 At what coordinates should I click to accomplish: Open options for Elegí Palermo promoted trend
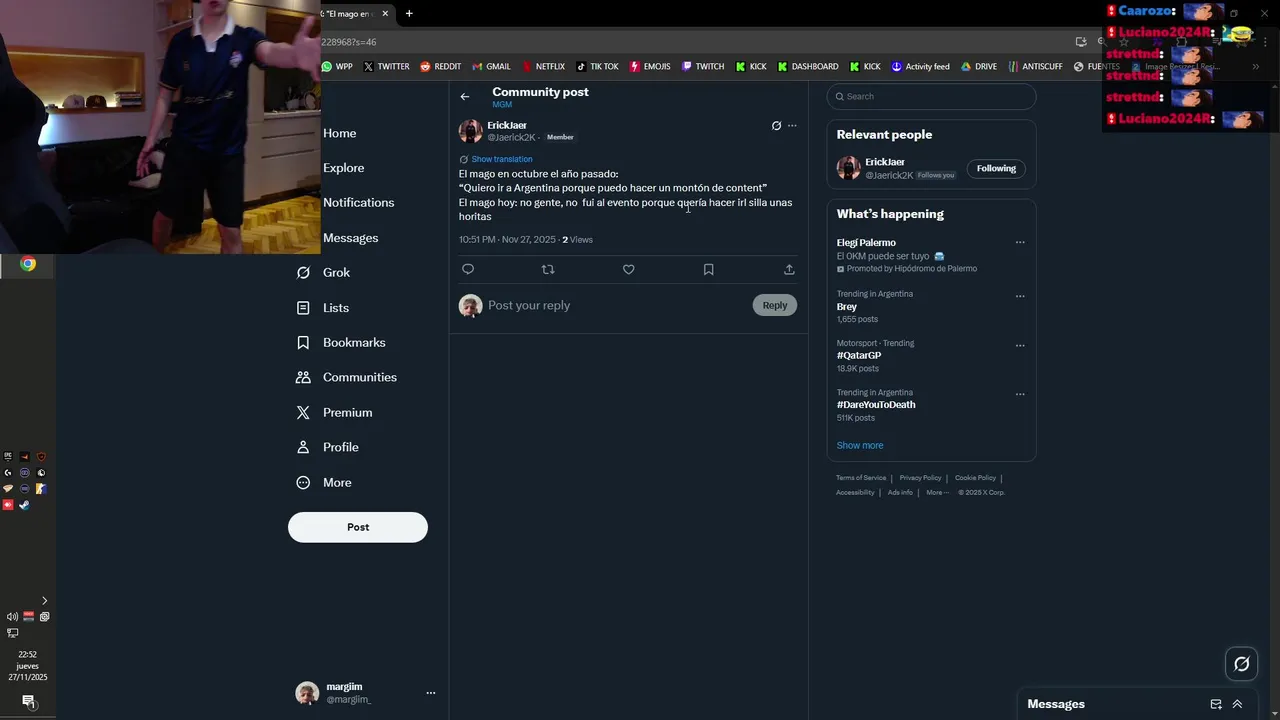pos(1020,242)
